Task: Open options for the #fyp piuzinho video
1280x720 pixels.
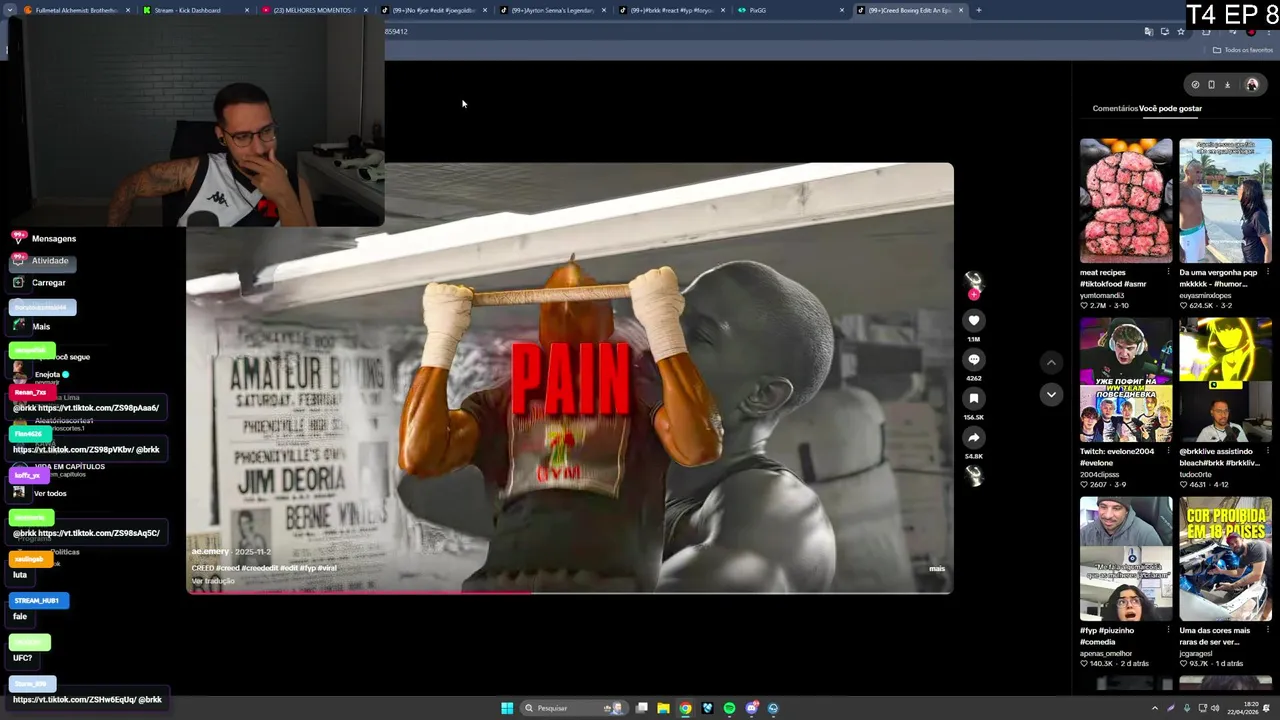Action: [x=1168, y=630]
